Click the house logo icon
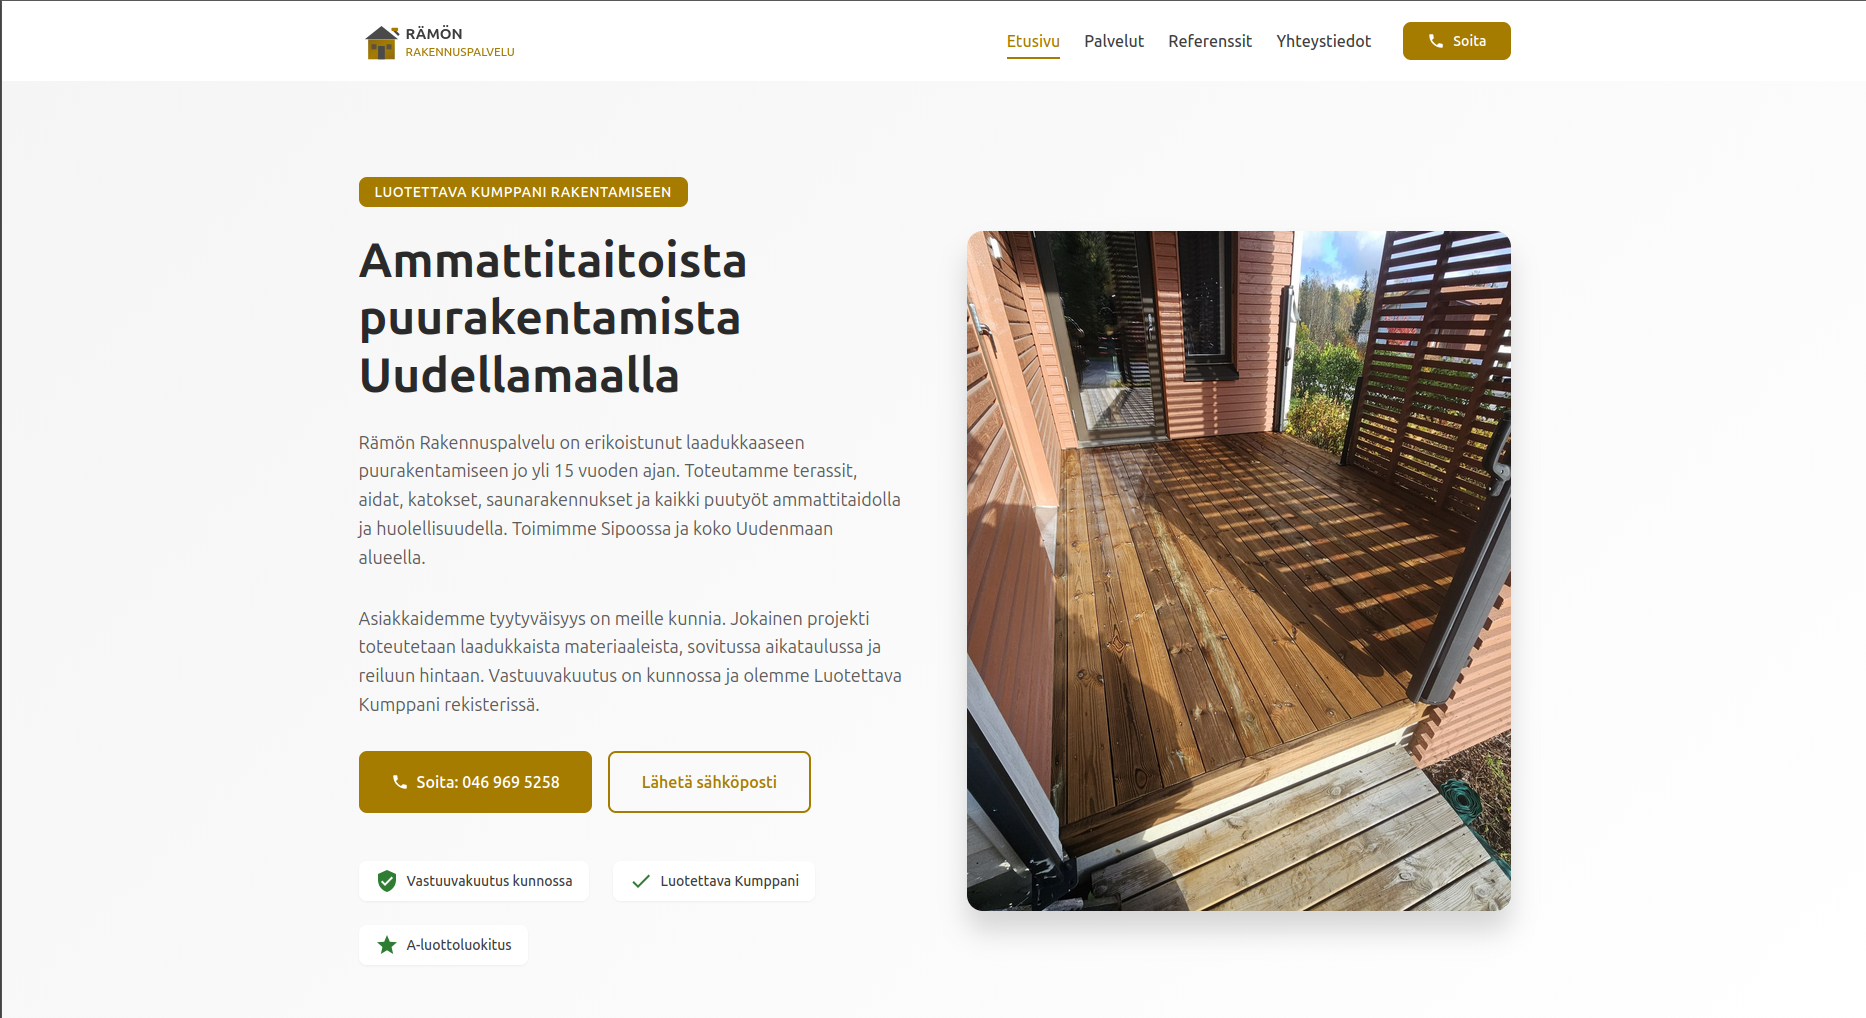1866x1018 pixels. 380,41
